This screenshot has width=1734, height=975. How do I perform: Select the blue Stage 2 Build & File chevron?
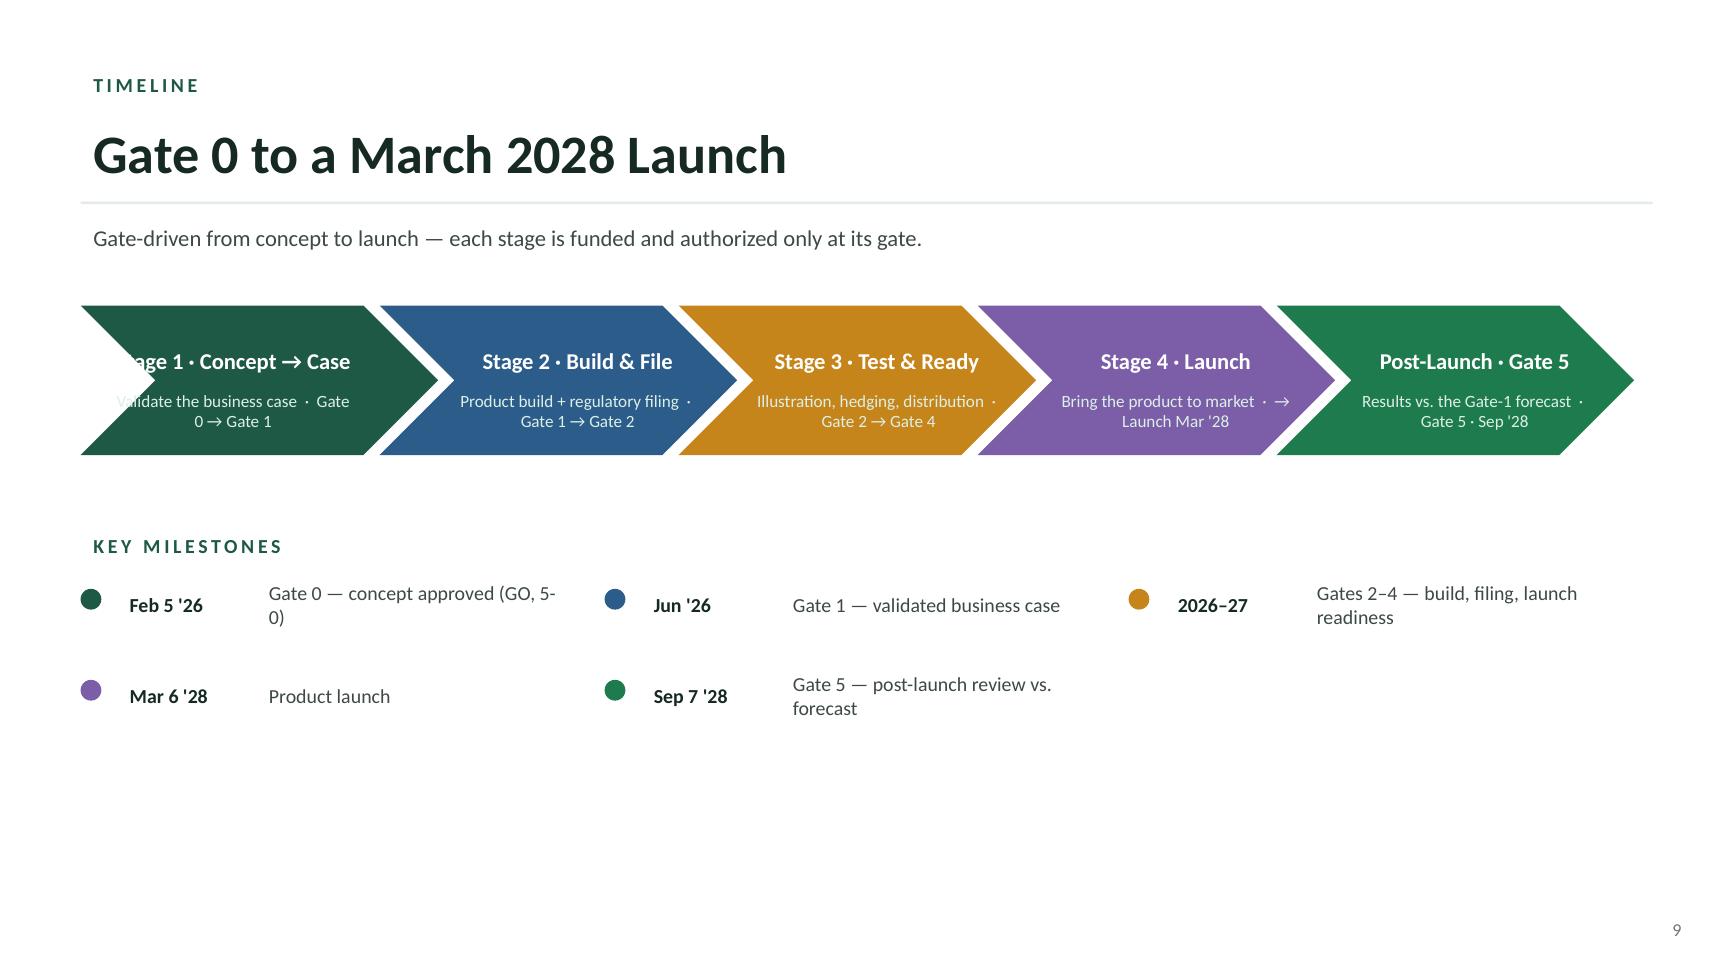click(559, 380)
